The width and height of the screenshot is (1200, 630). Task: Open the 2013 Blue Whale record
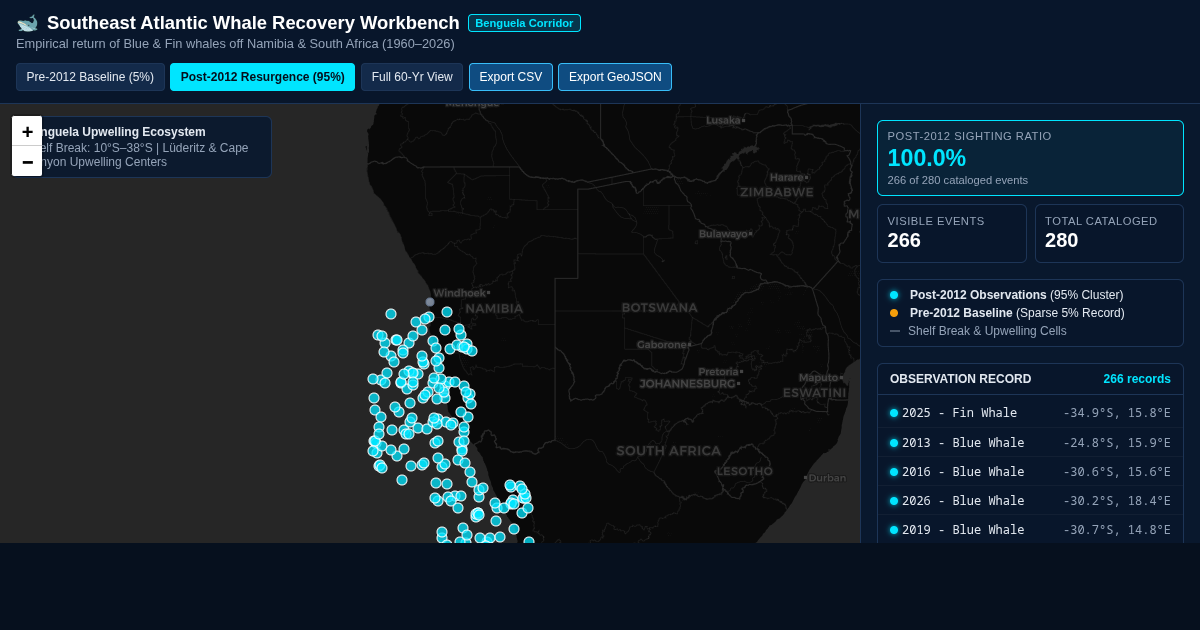click(x=1030, y=442)
